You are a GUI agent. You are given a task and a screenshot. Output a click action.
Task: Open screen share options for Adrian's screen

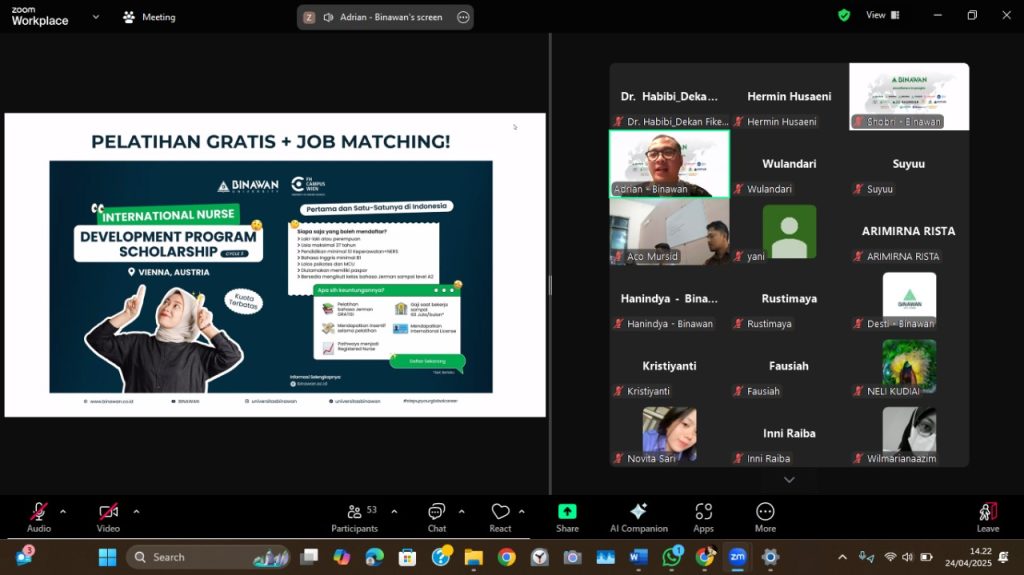coord(462,17)
